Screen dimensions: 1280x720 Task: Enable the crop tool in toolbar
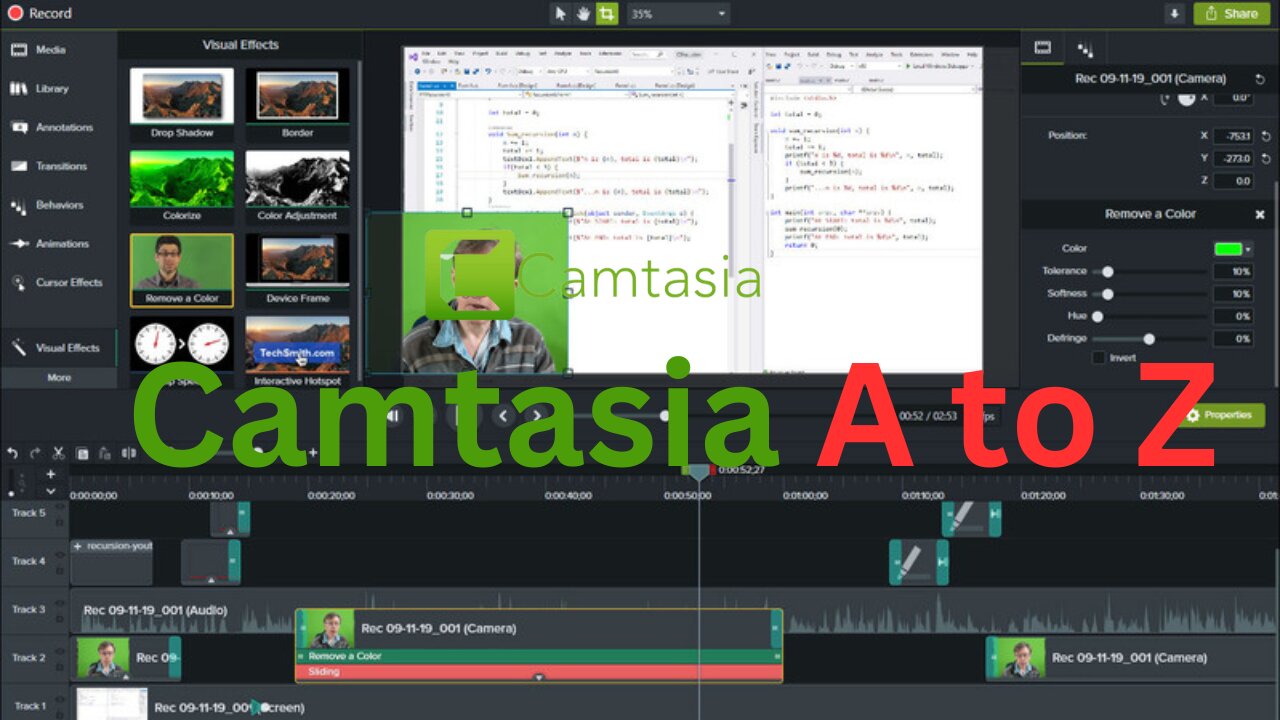[x=606, y=14]
